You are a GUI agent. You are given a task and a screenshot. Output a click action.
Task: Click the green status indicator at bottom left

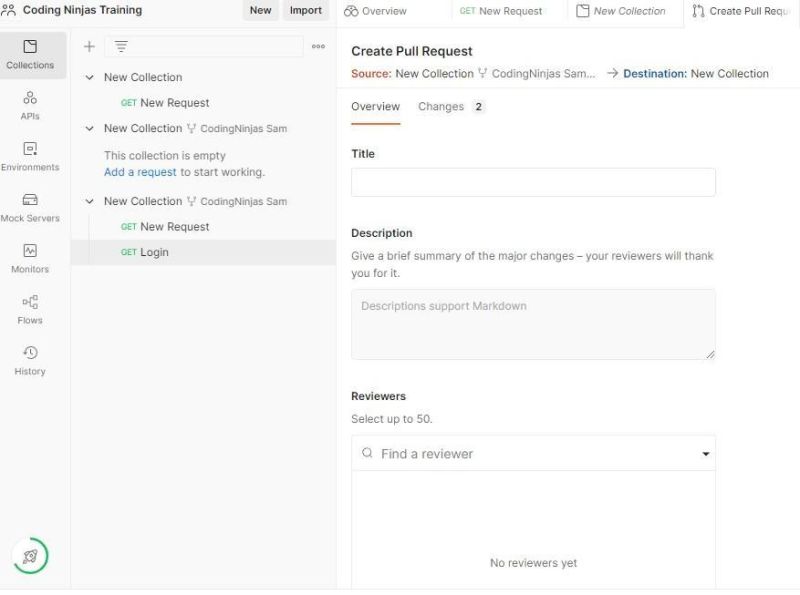click(31, 554)
